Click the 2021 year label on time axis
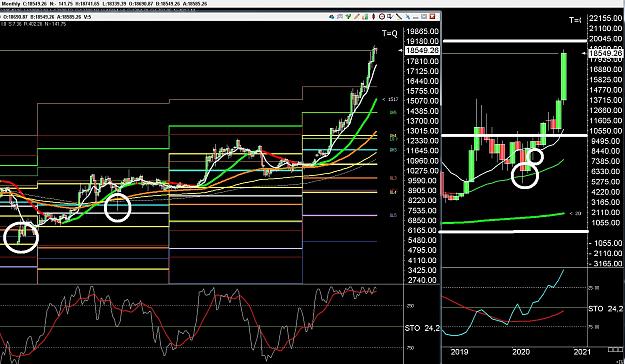This screenshot has width=625, height=364. [x=582, y=352]
